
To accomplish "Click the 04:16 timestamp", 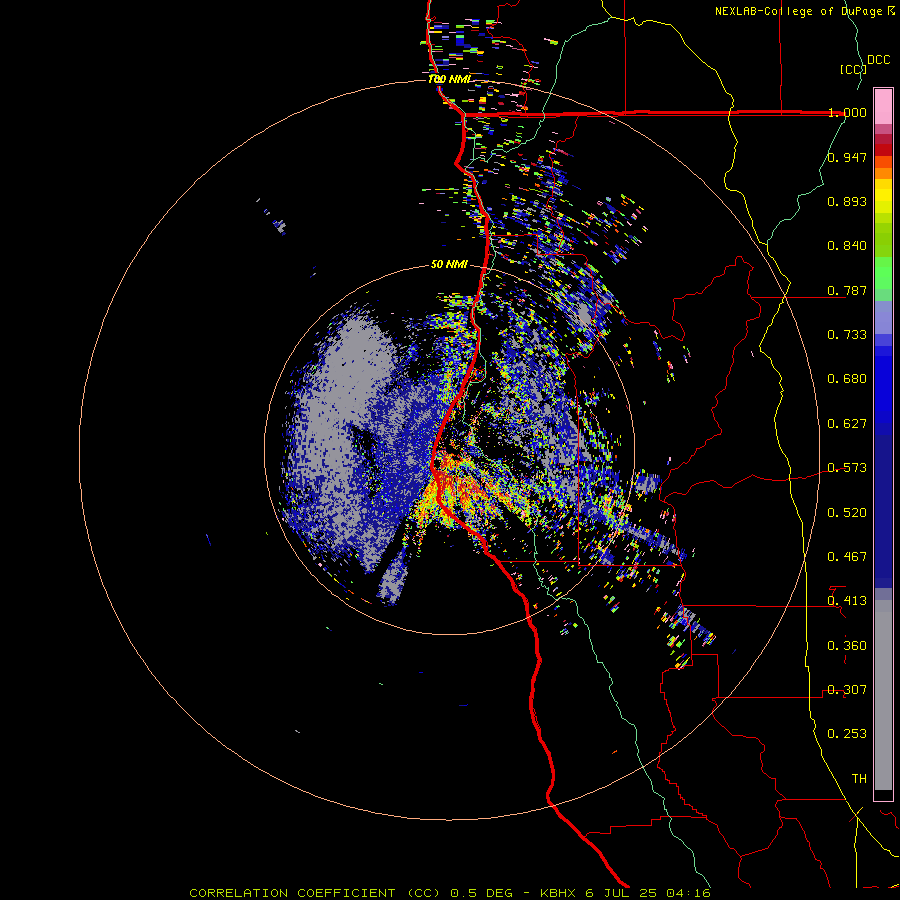I will (688, 893).
